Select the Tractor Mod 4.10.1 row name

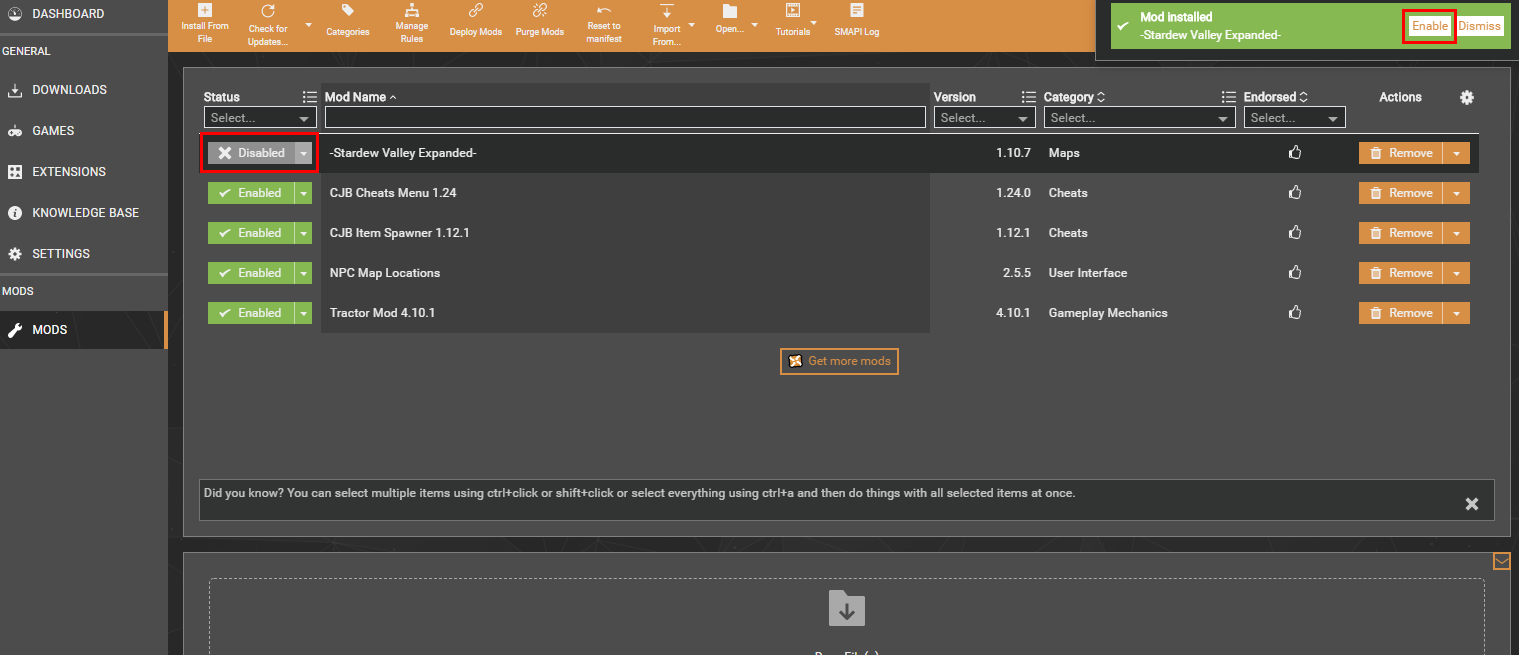tap(382, 313)
